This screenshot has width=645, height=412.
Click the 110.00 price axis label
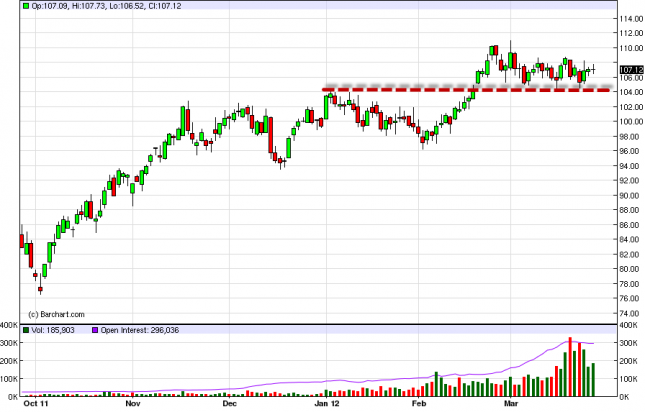[x=631, y=48]
